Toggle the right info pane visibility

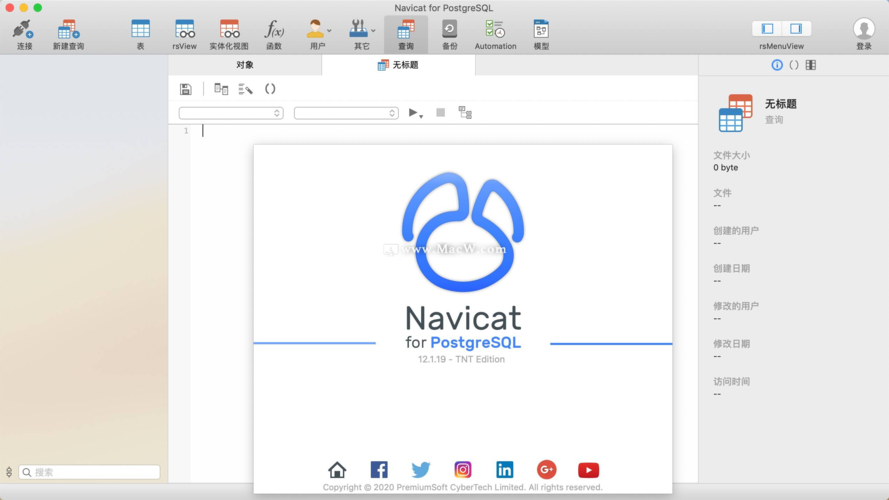coord(796,28)
